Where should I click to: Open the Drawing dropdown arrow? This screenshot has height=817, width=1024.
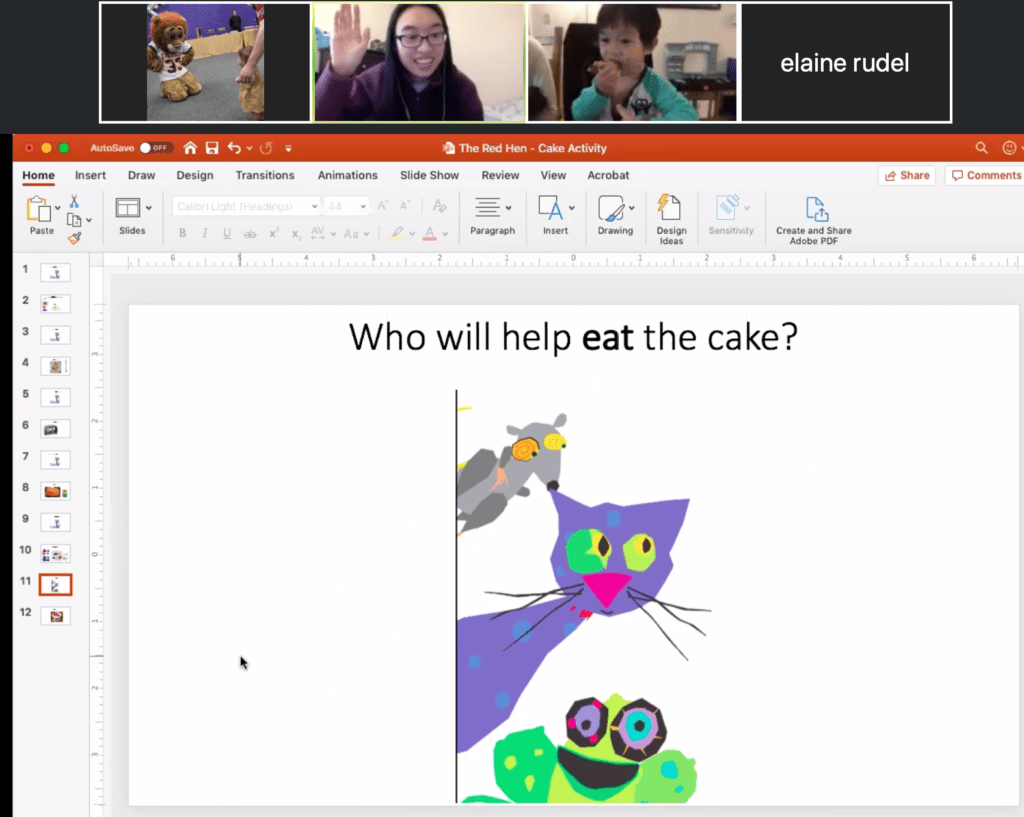(x=632, y=208)
